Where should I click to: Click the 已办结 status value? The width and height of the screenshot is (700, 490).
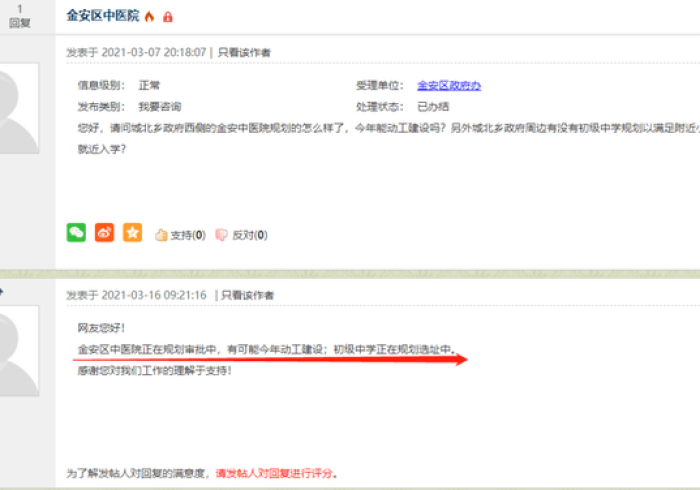coord(433,107)
